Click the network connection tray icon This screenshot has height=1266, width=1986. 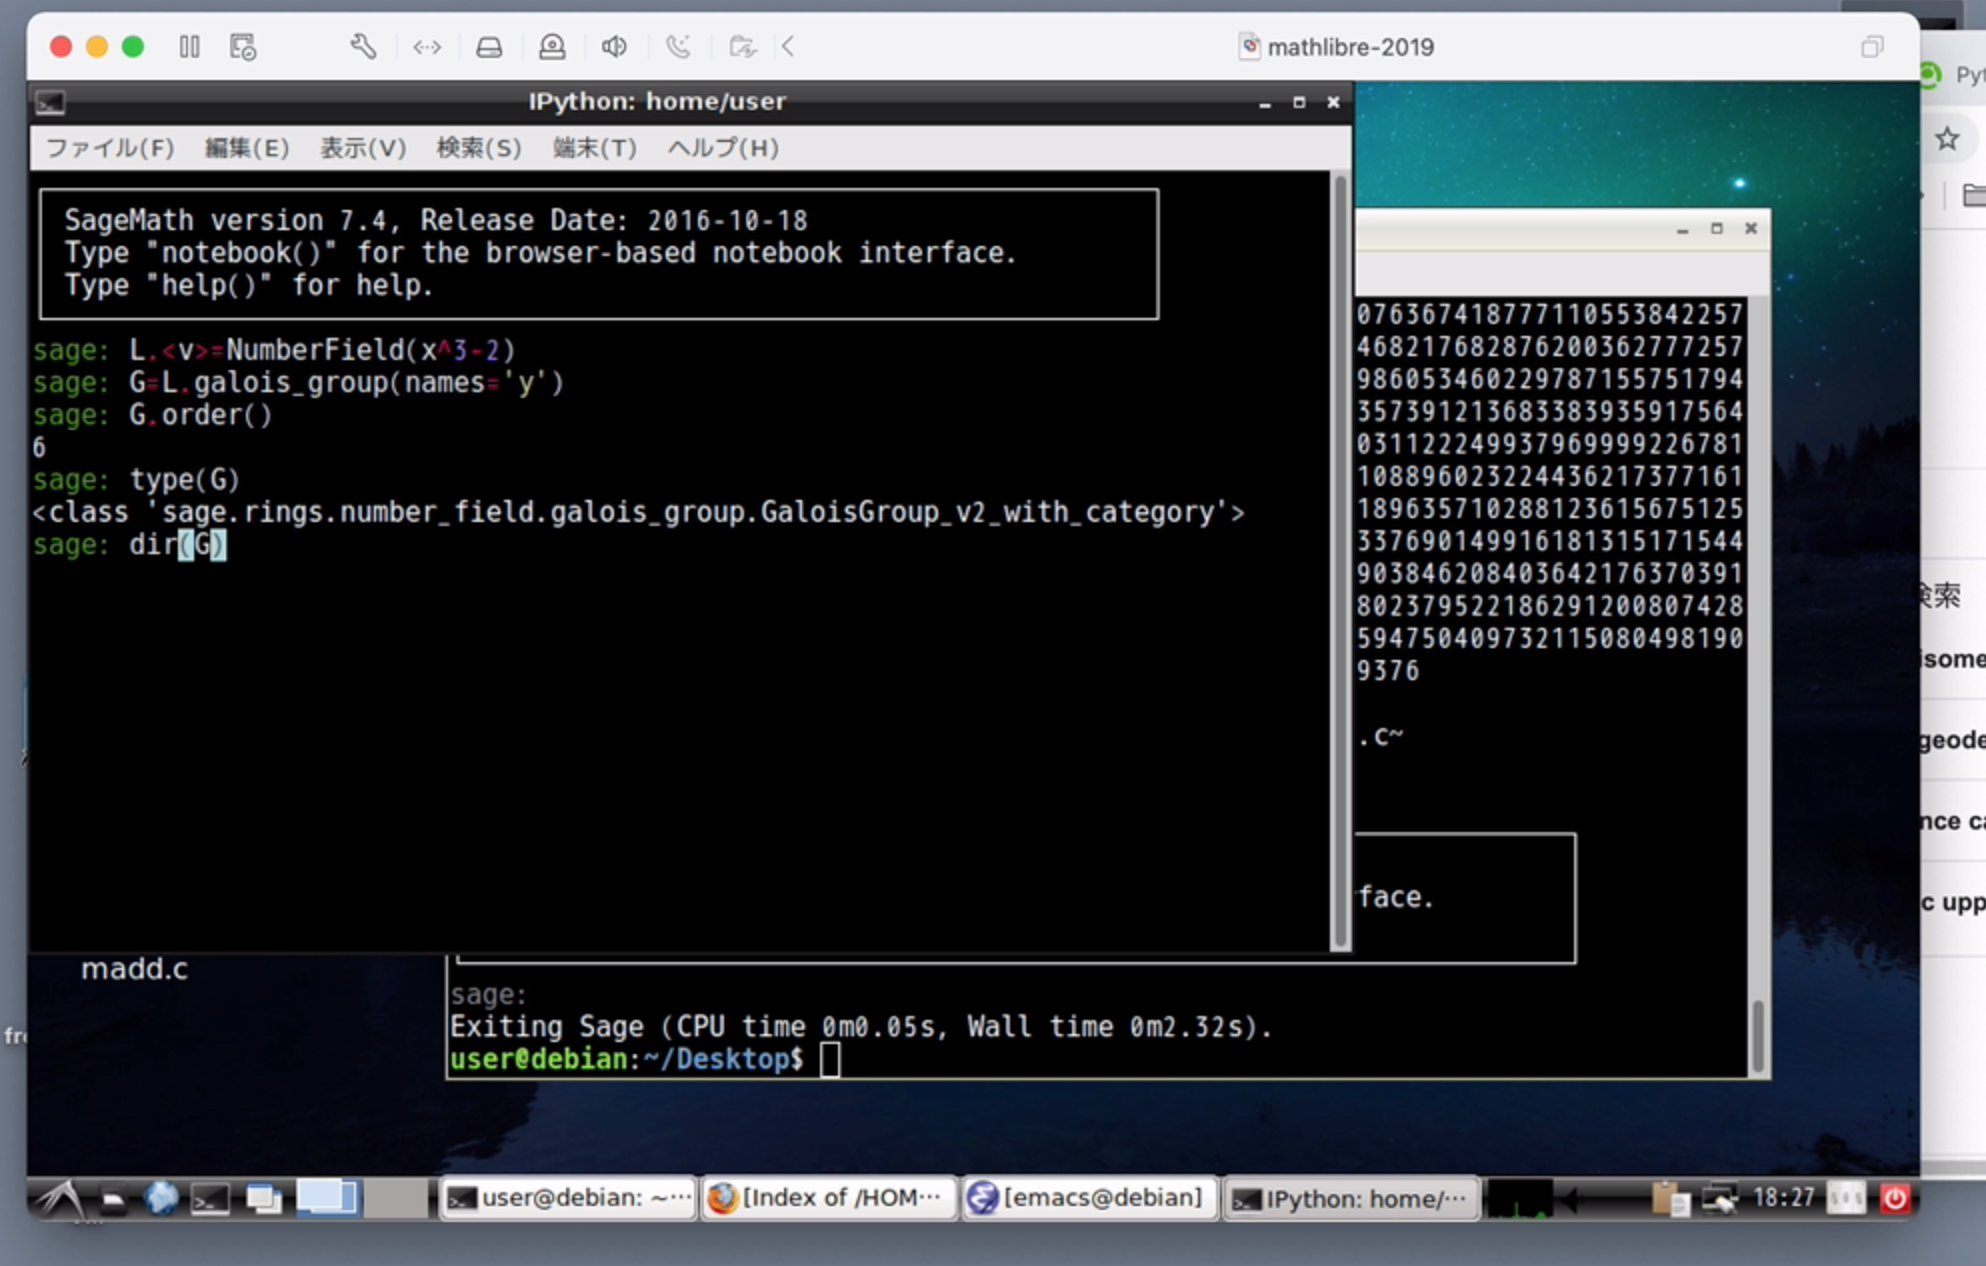click(1720, 1198)
